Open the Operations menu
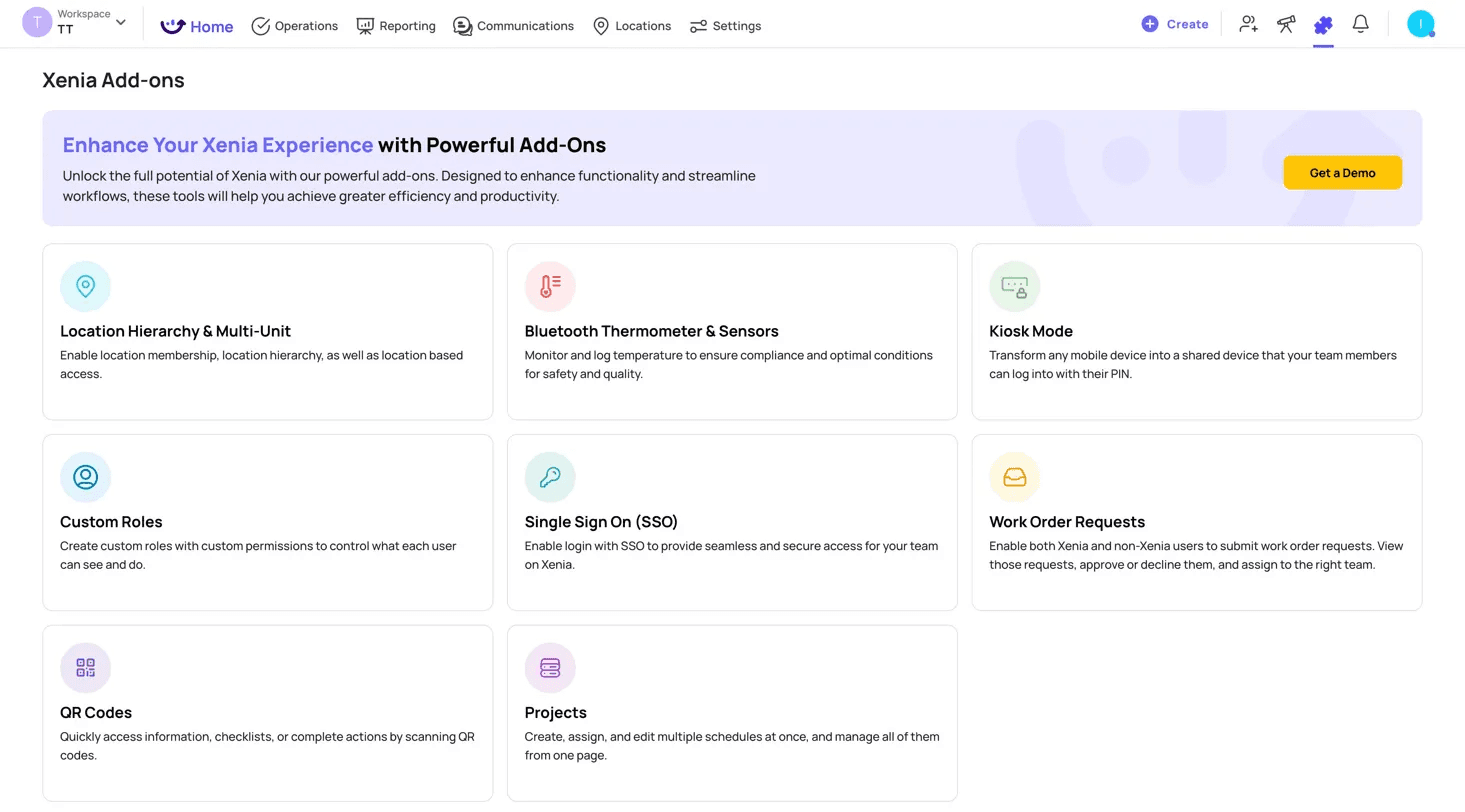Image resolution: width=1465 pixels, height=812 pixels. pos(294,26)
